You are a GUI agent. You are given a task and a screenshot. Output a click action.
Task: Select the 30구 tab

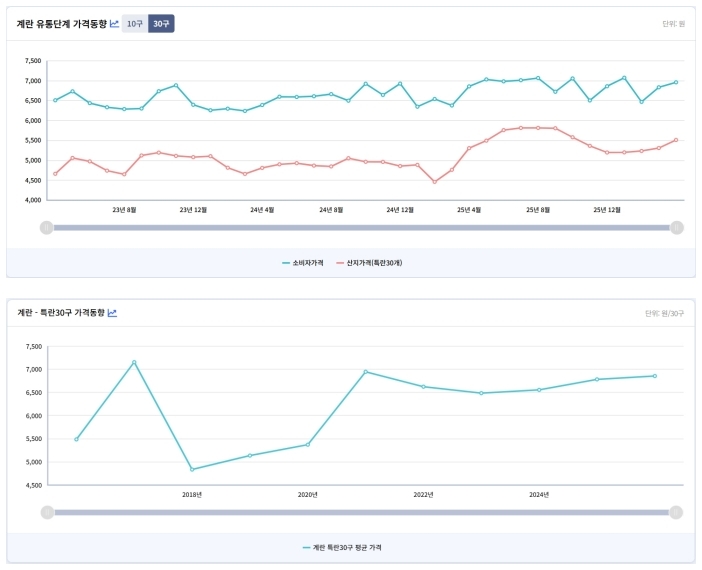[x=161, y=23]
